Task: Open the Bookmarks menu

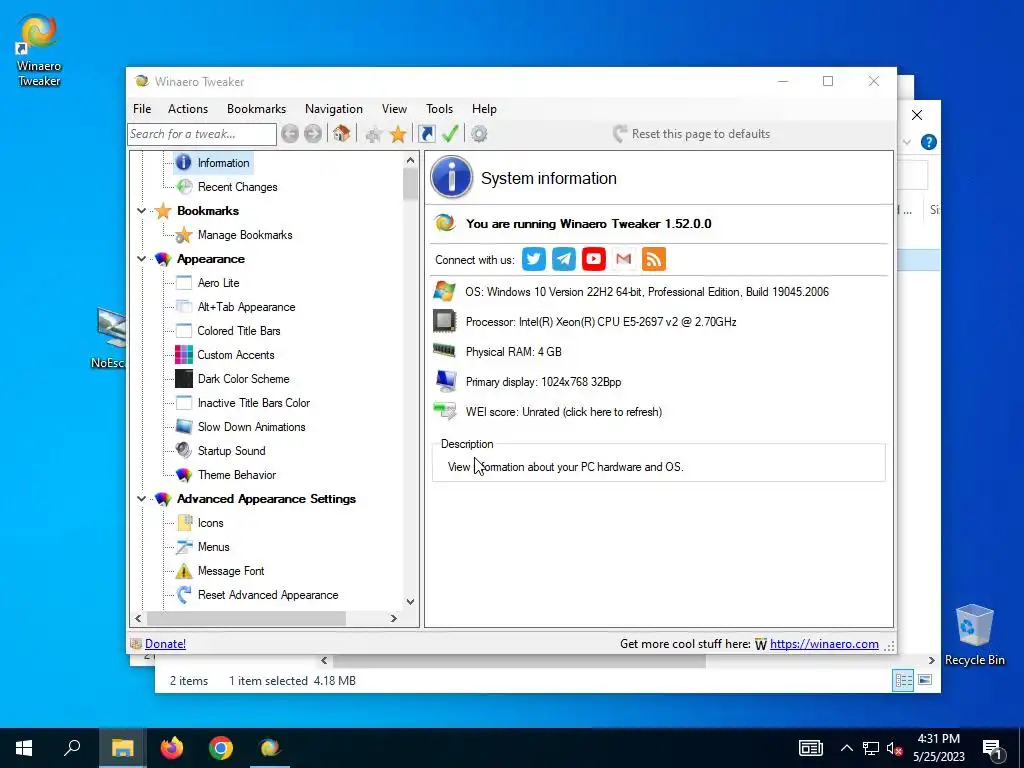Action: 256,109
